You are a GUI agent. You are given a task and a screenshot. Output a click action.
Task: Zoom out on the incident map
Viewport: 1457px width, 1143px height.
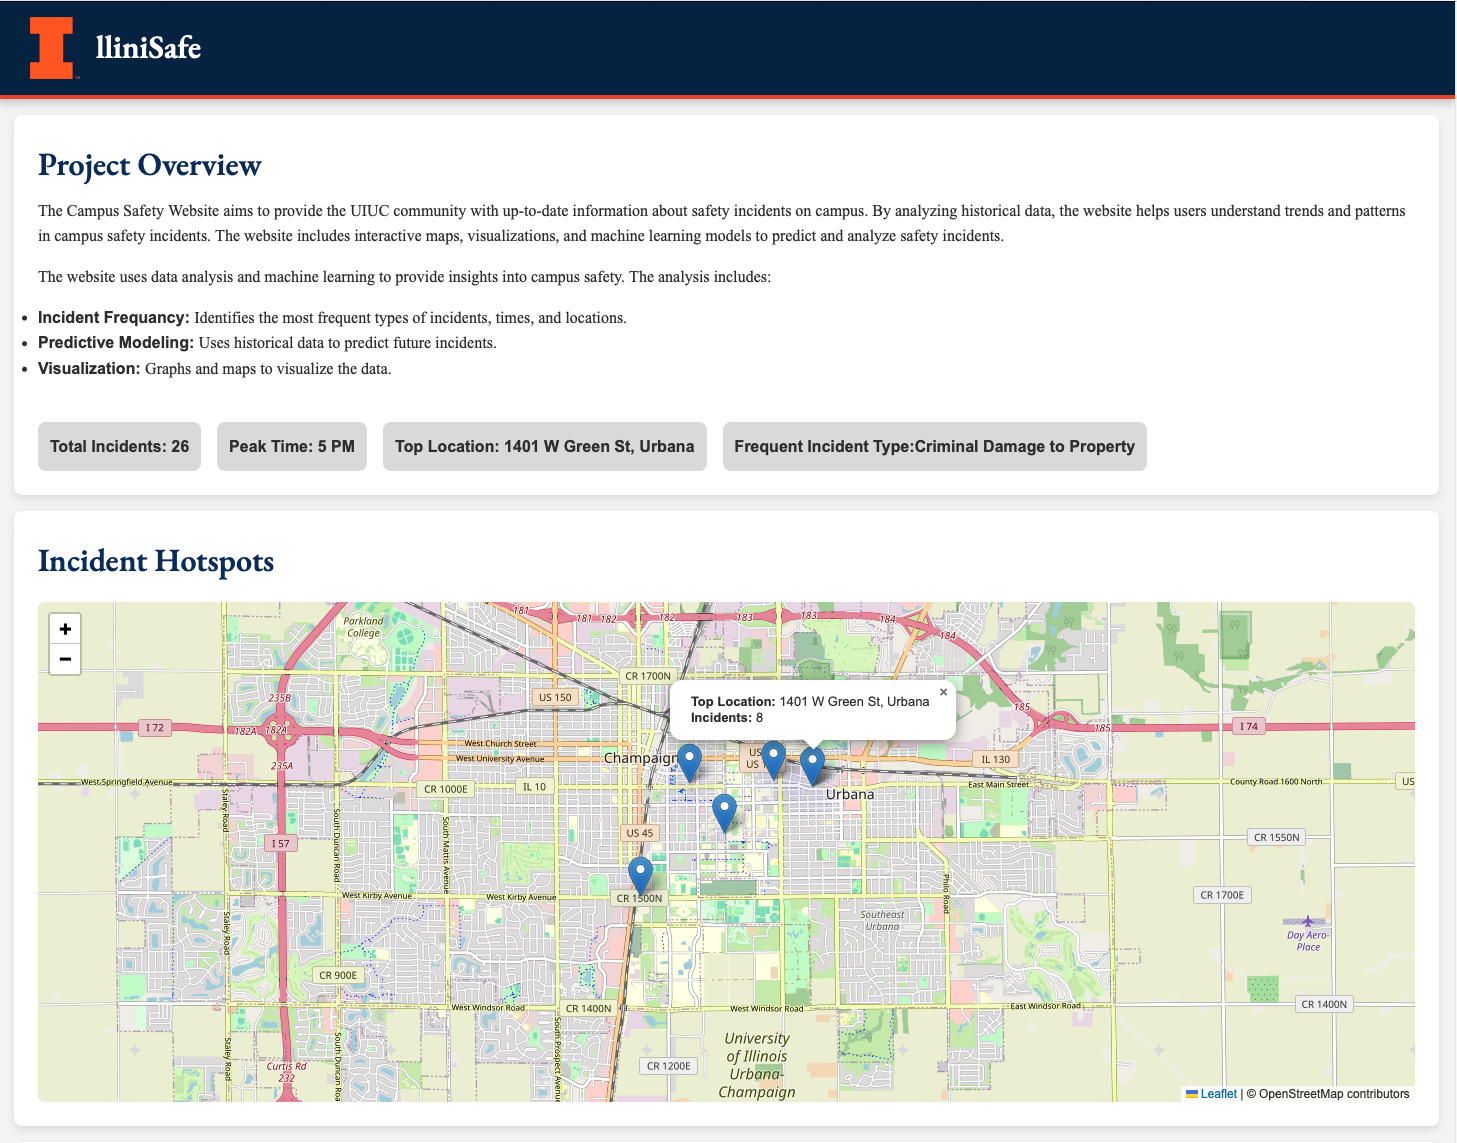click(65, 659)
